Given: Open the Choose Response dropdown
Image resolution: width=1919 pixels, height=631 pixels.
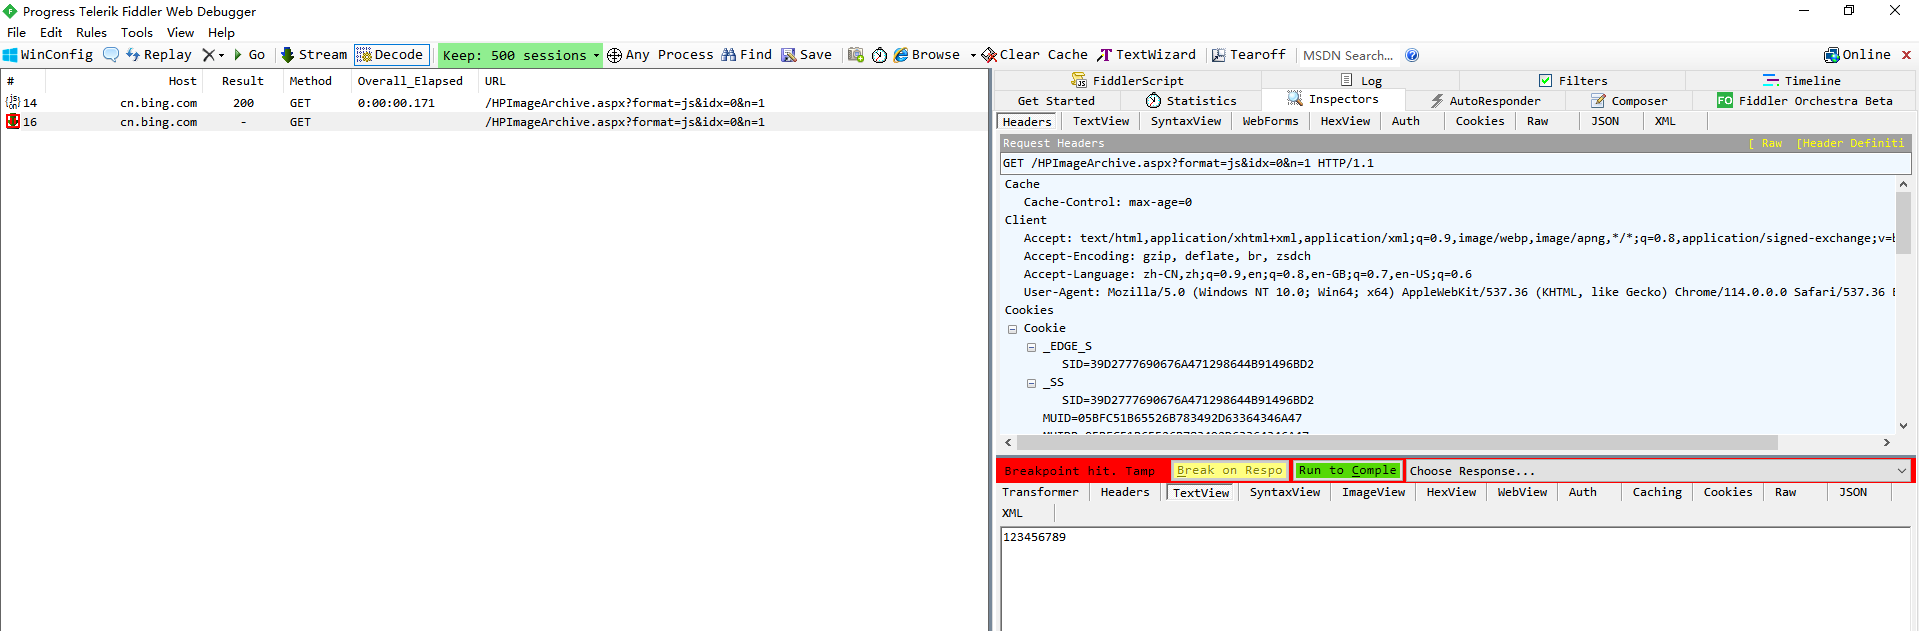Looking at the screenshot, I should click(x=1900, y=471).
